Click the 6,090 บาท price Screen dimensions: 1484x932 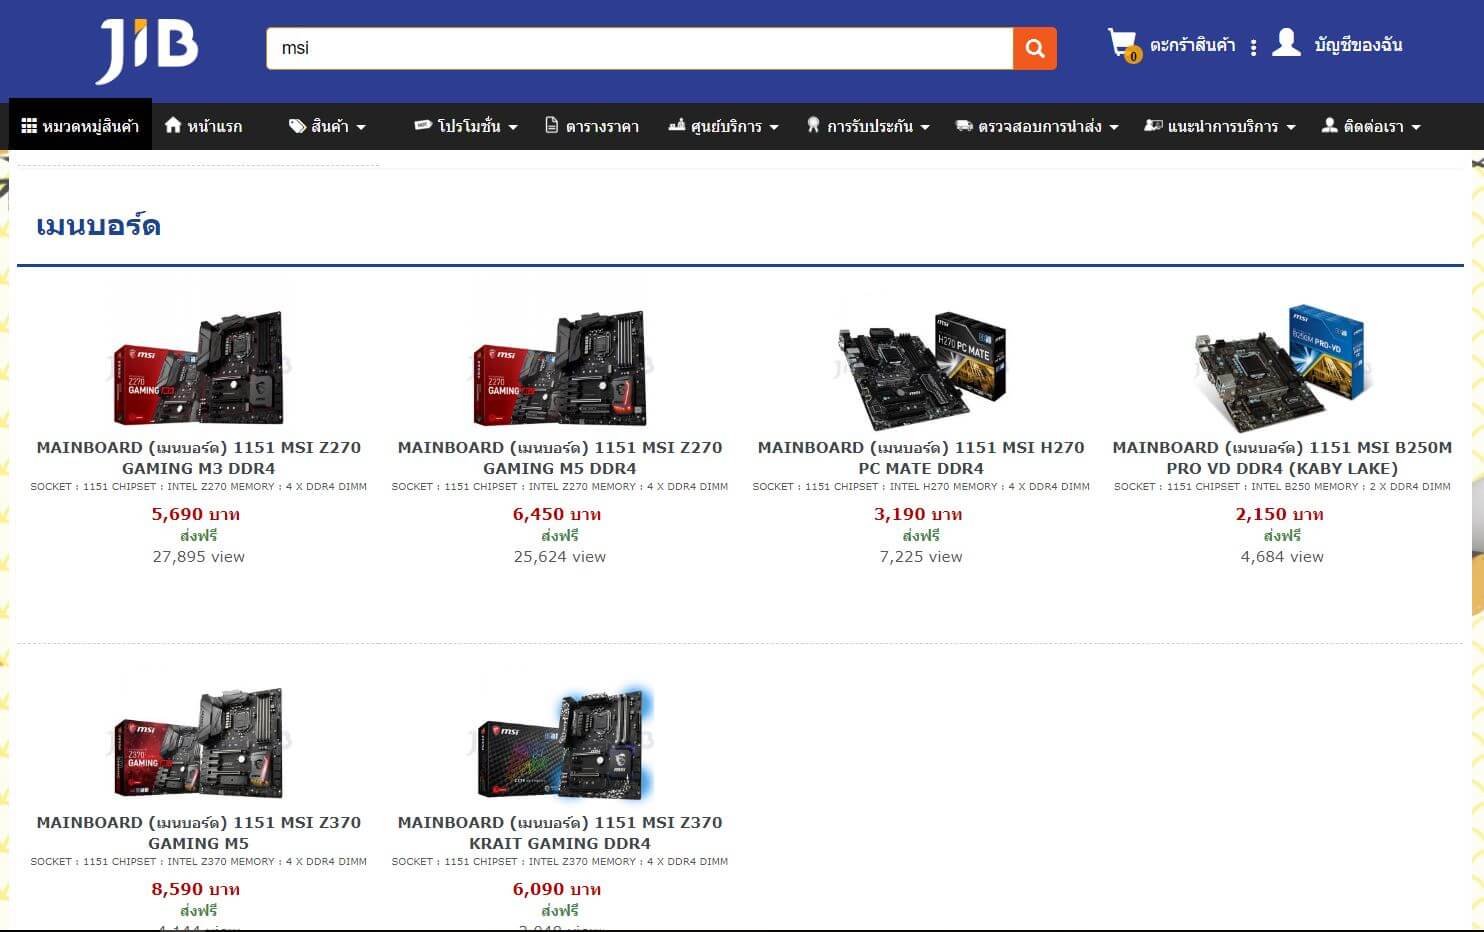point(557,889)
